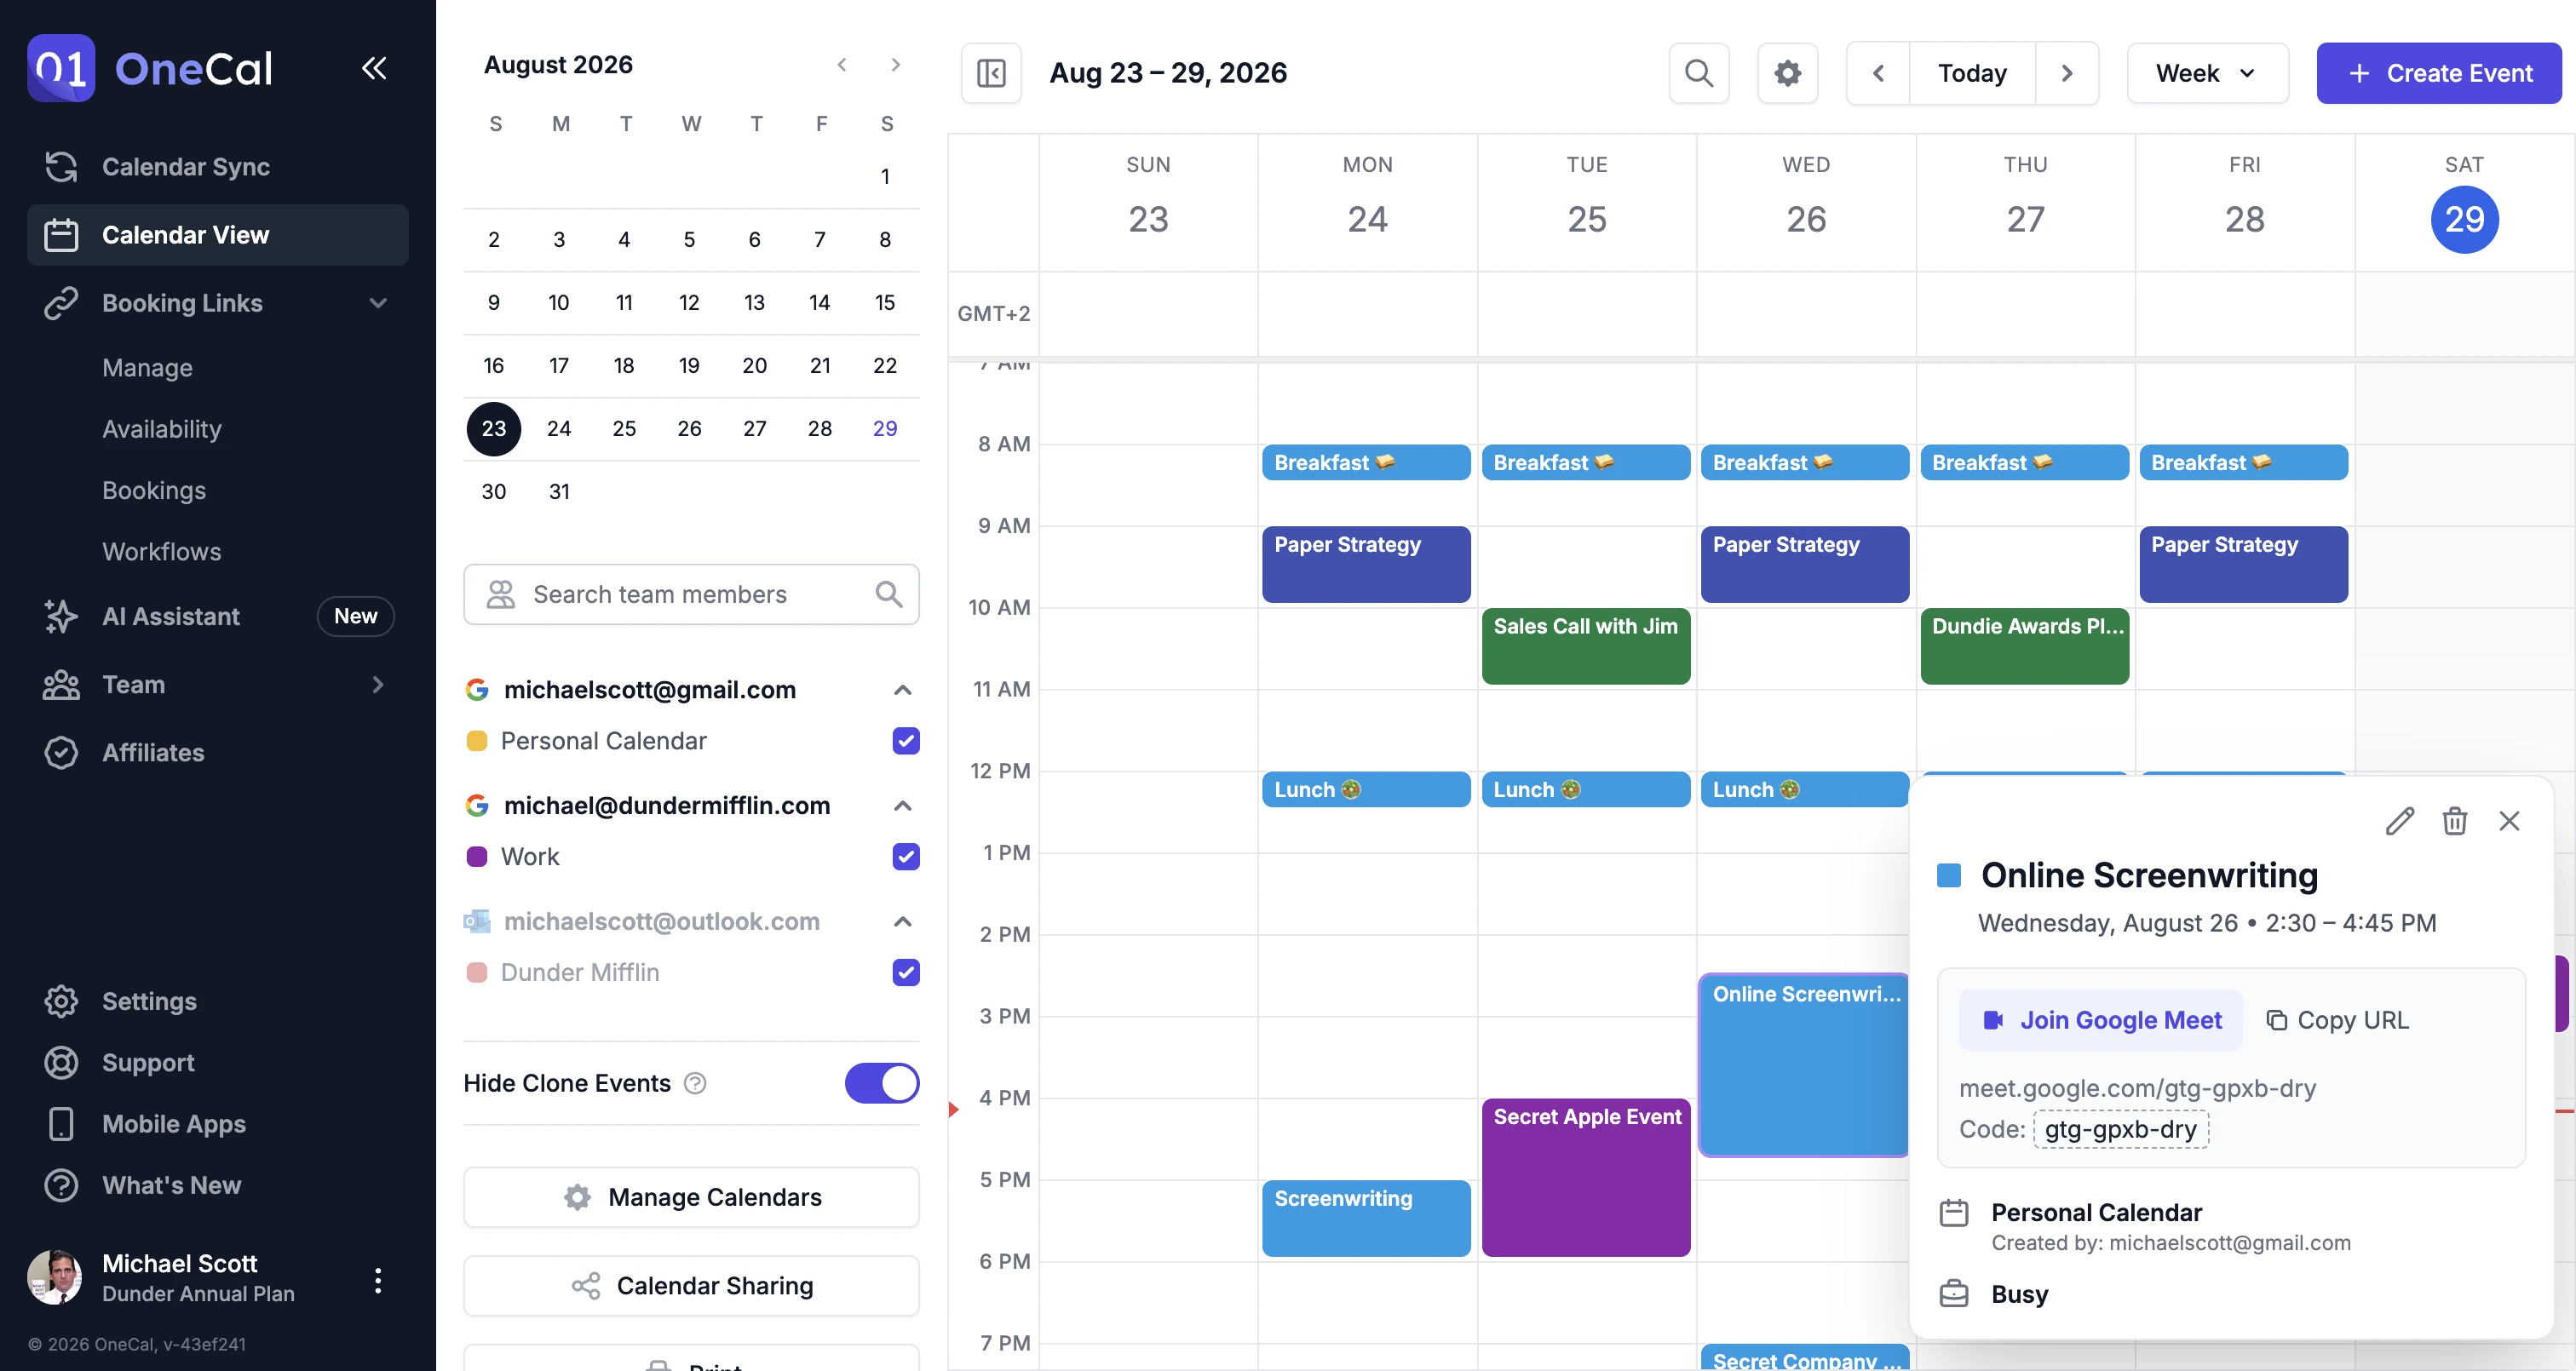The image size is (2576, 1371).
Task: Click Join Google Meet button
Action: pyautogui.click(x=2101, y=1020)
